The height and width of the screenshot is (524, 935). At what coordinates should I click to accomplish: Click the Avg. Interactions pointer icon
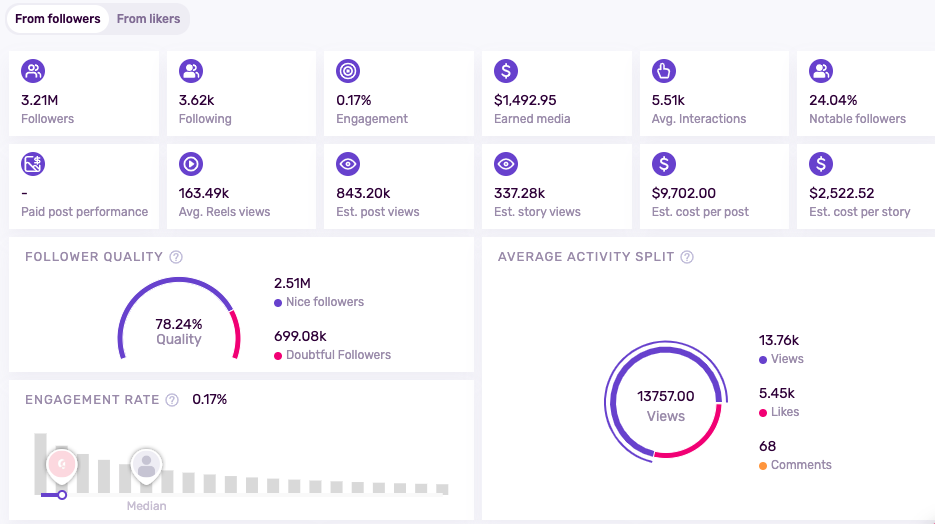point(663,71)
